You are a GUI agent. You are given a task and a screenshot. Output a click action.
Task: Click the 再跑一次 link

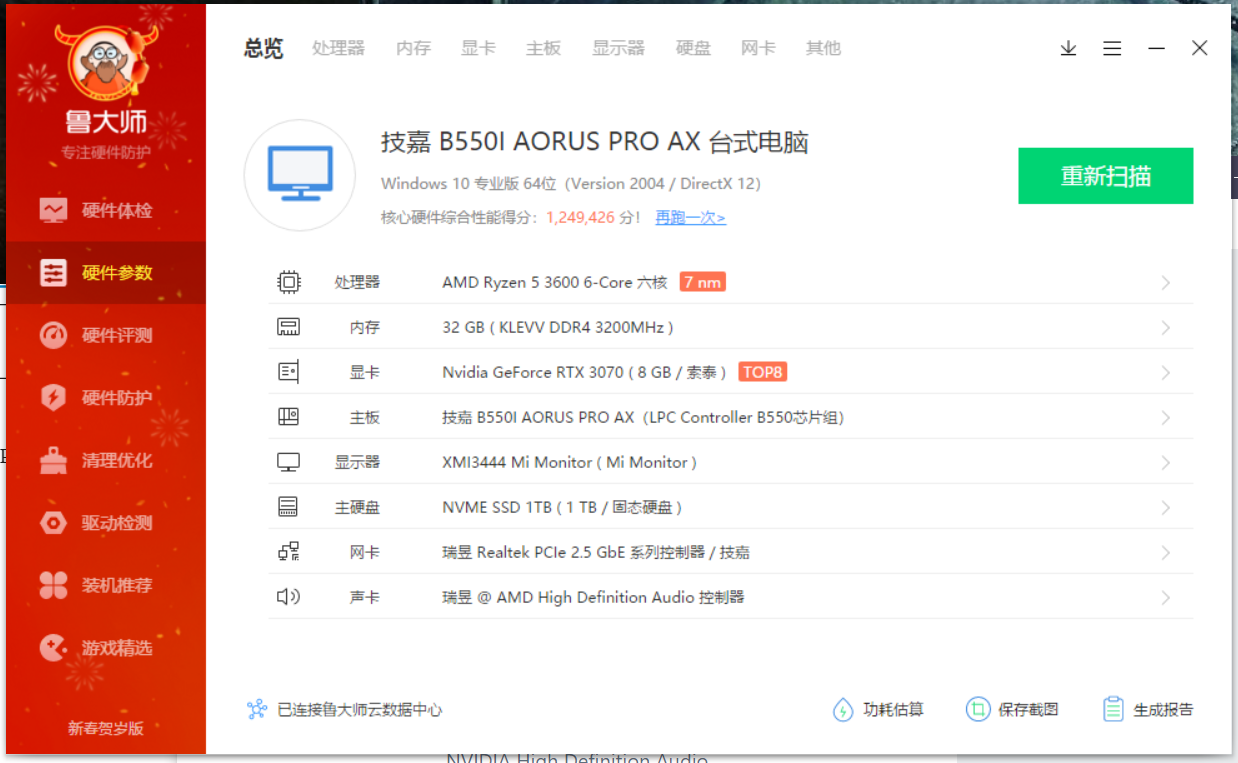[690, 217]
